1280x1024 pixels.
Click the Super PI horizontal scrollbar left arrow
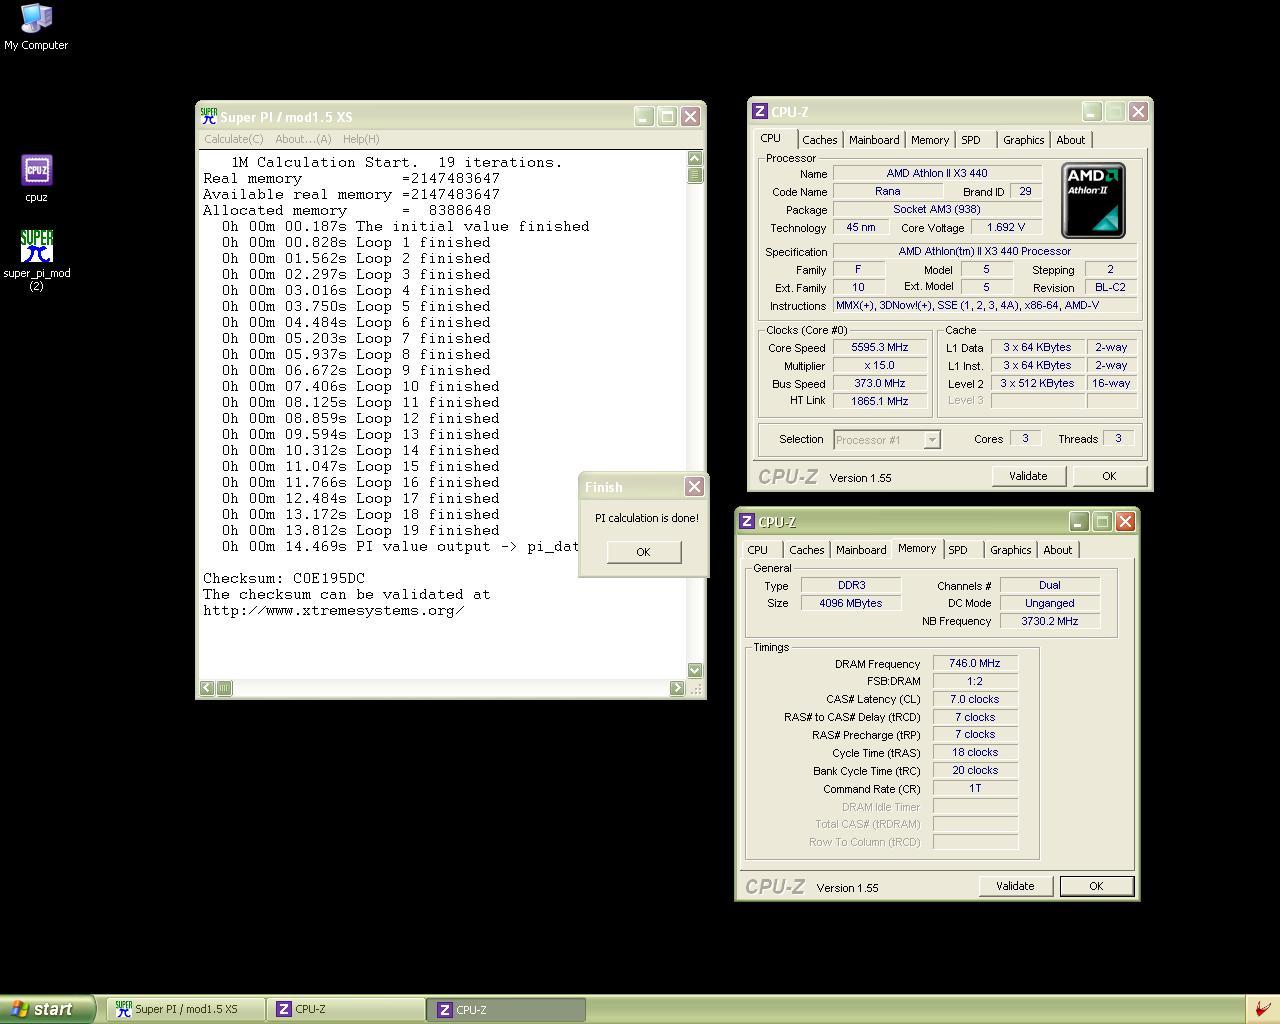pos(207,688)
